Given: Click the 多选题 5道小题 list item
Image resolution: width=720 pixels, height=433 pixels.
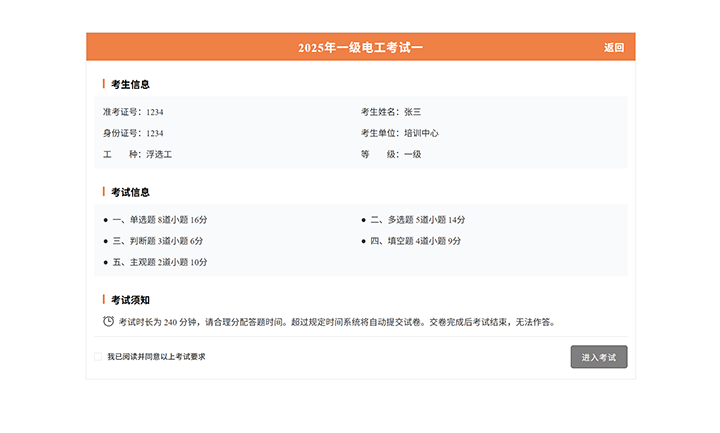Looking at the screenshot, I should tap(417, 220).
